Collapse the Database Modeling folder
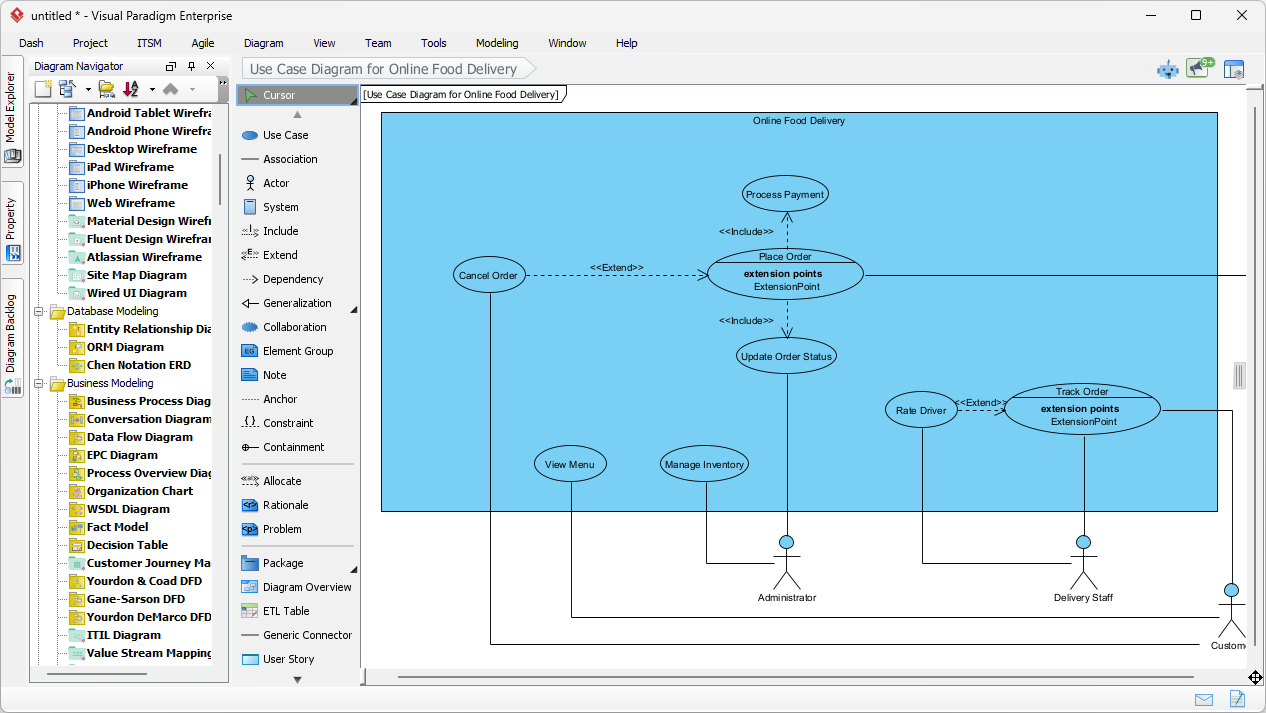 click(x=39, y=311)
